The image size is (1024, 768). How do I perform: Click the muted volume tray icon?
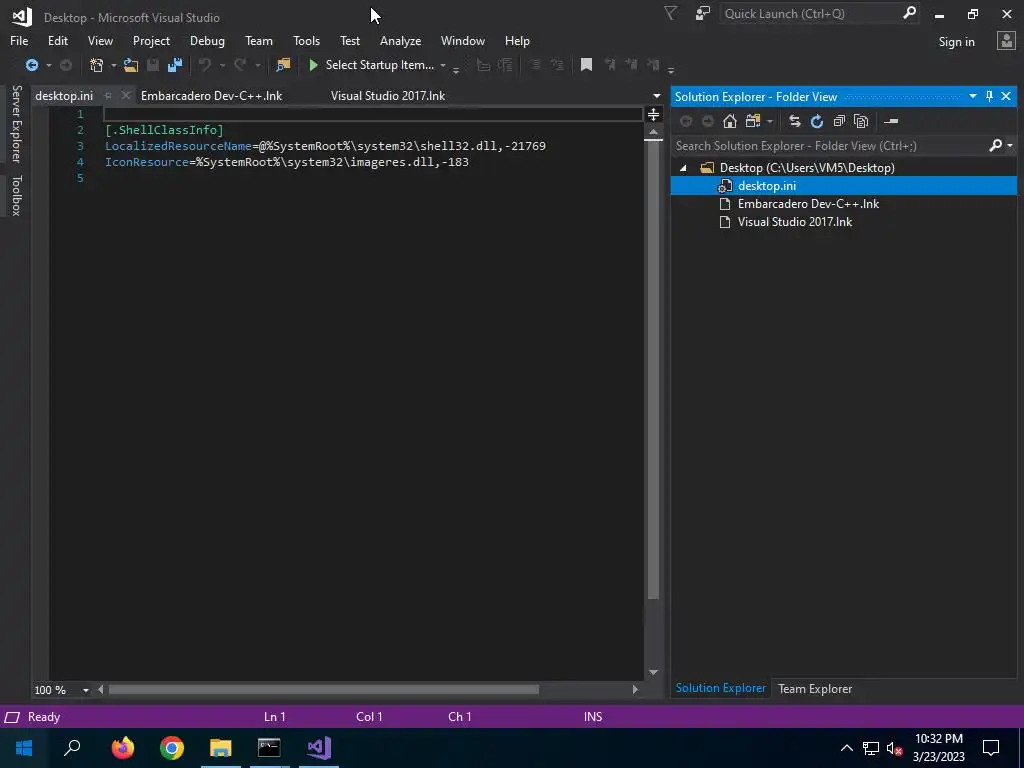click(x=894, y=748)
